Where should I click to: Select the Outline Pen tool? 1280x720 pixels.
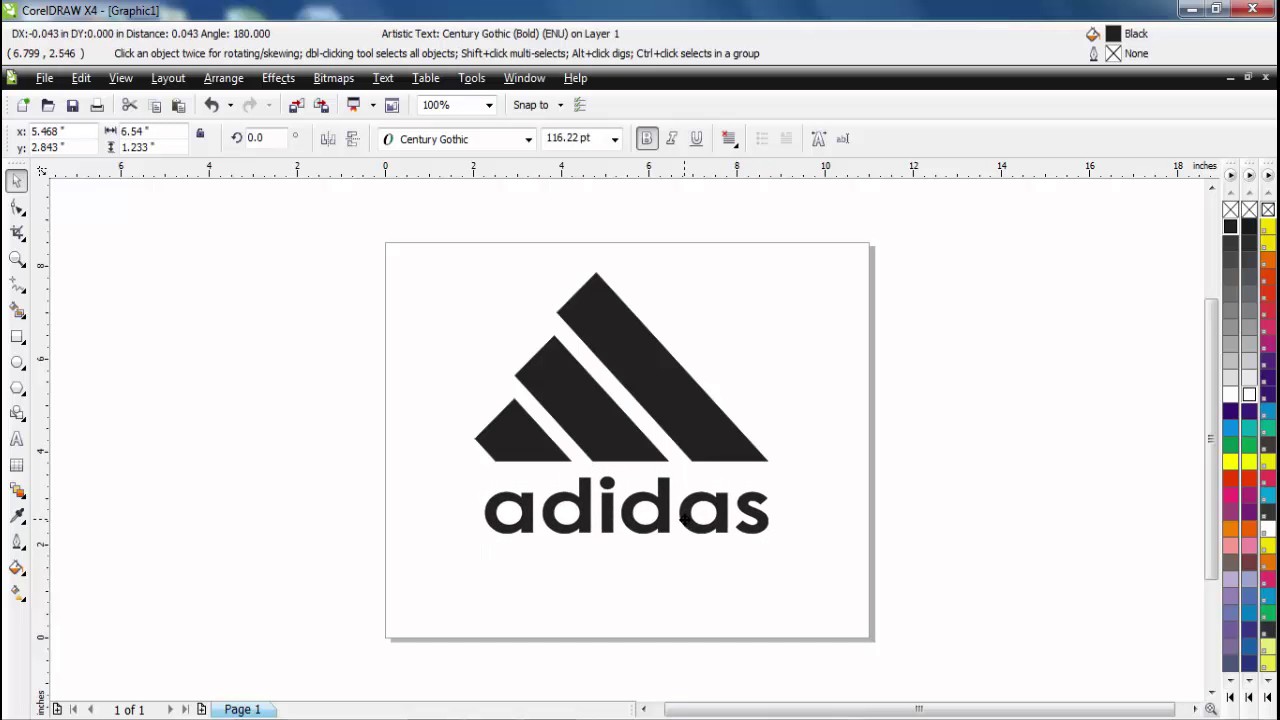pyautogui.click(x=17, y=542)
